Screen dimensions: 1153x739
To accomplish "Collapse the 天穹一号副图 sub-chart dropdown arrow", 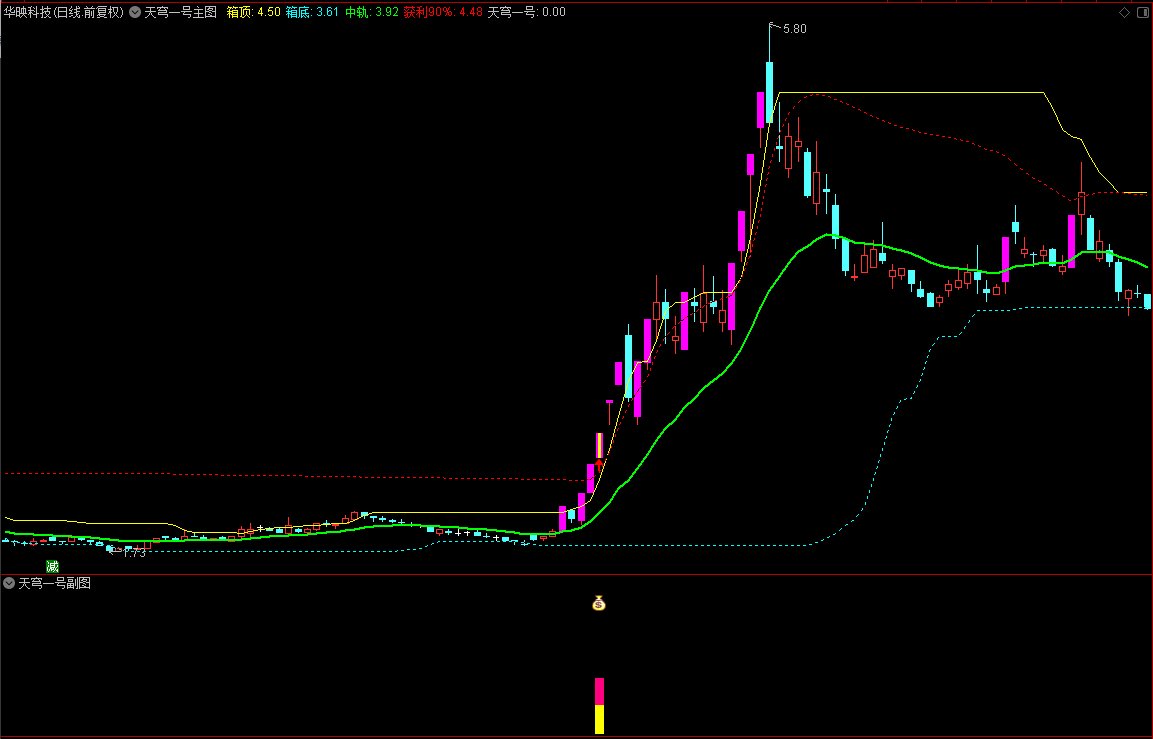I will tap(9, 583).
